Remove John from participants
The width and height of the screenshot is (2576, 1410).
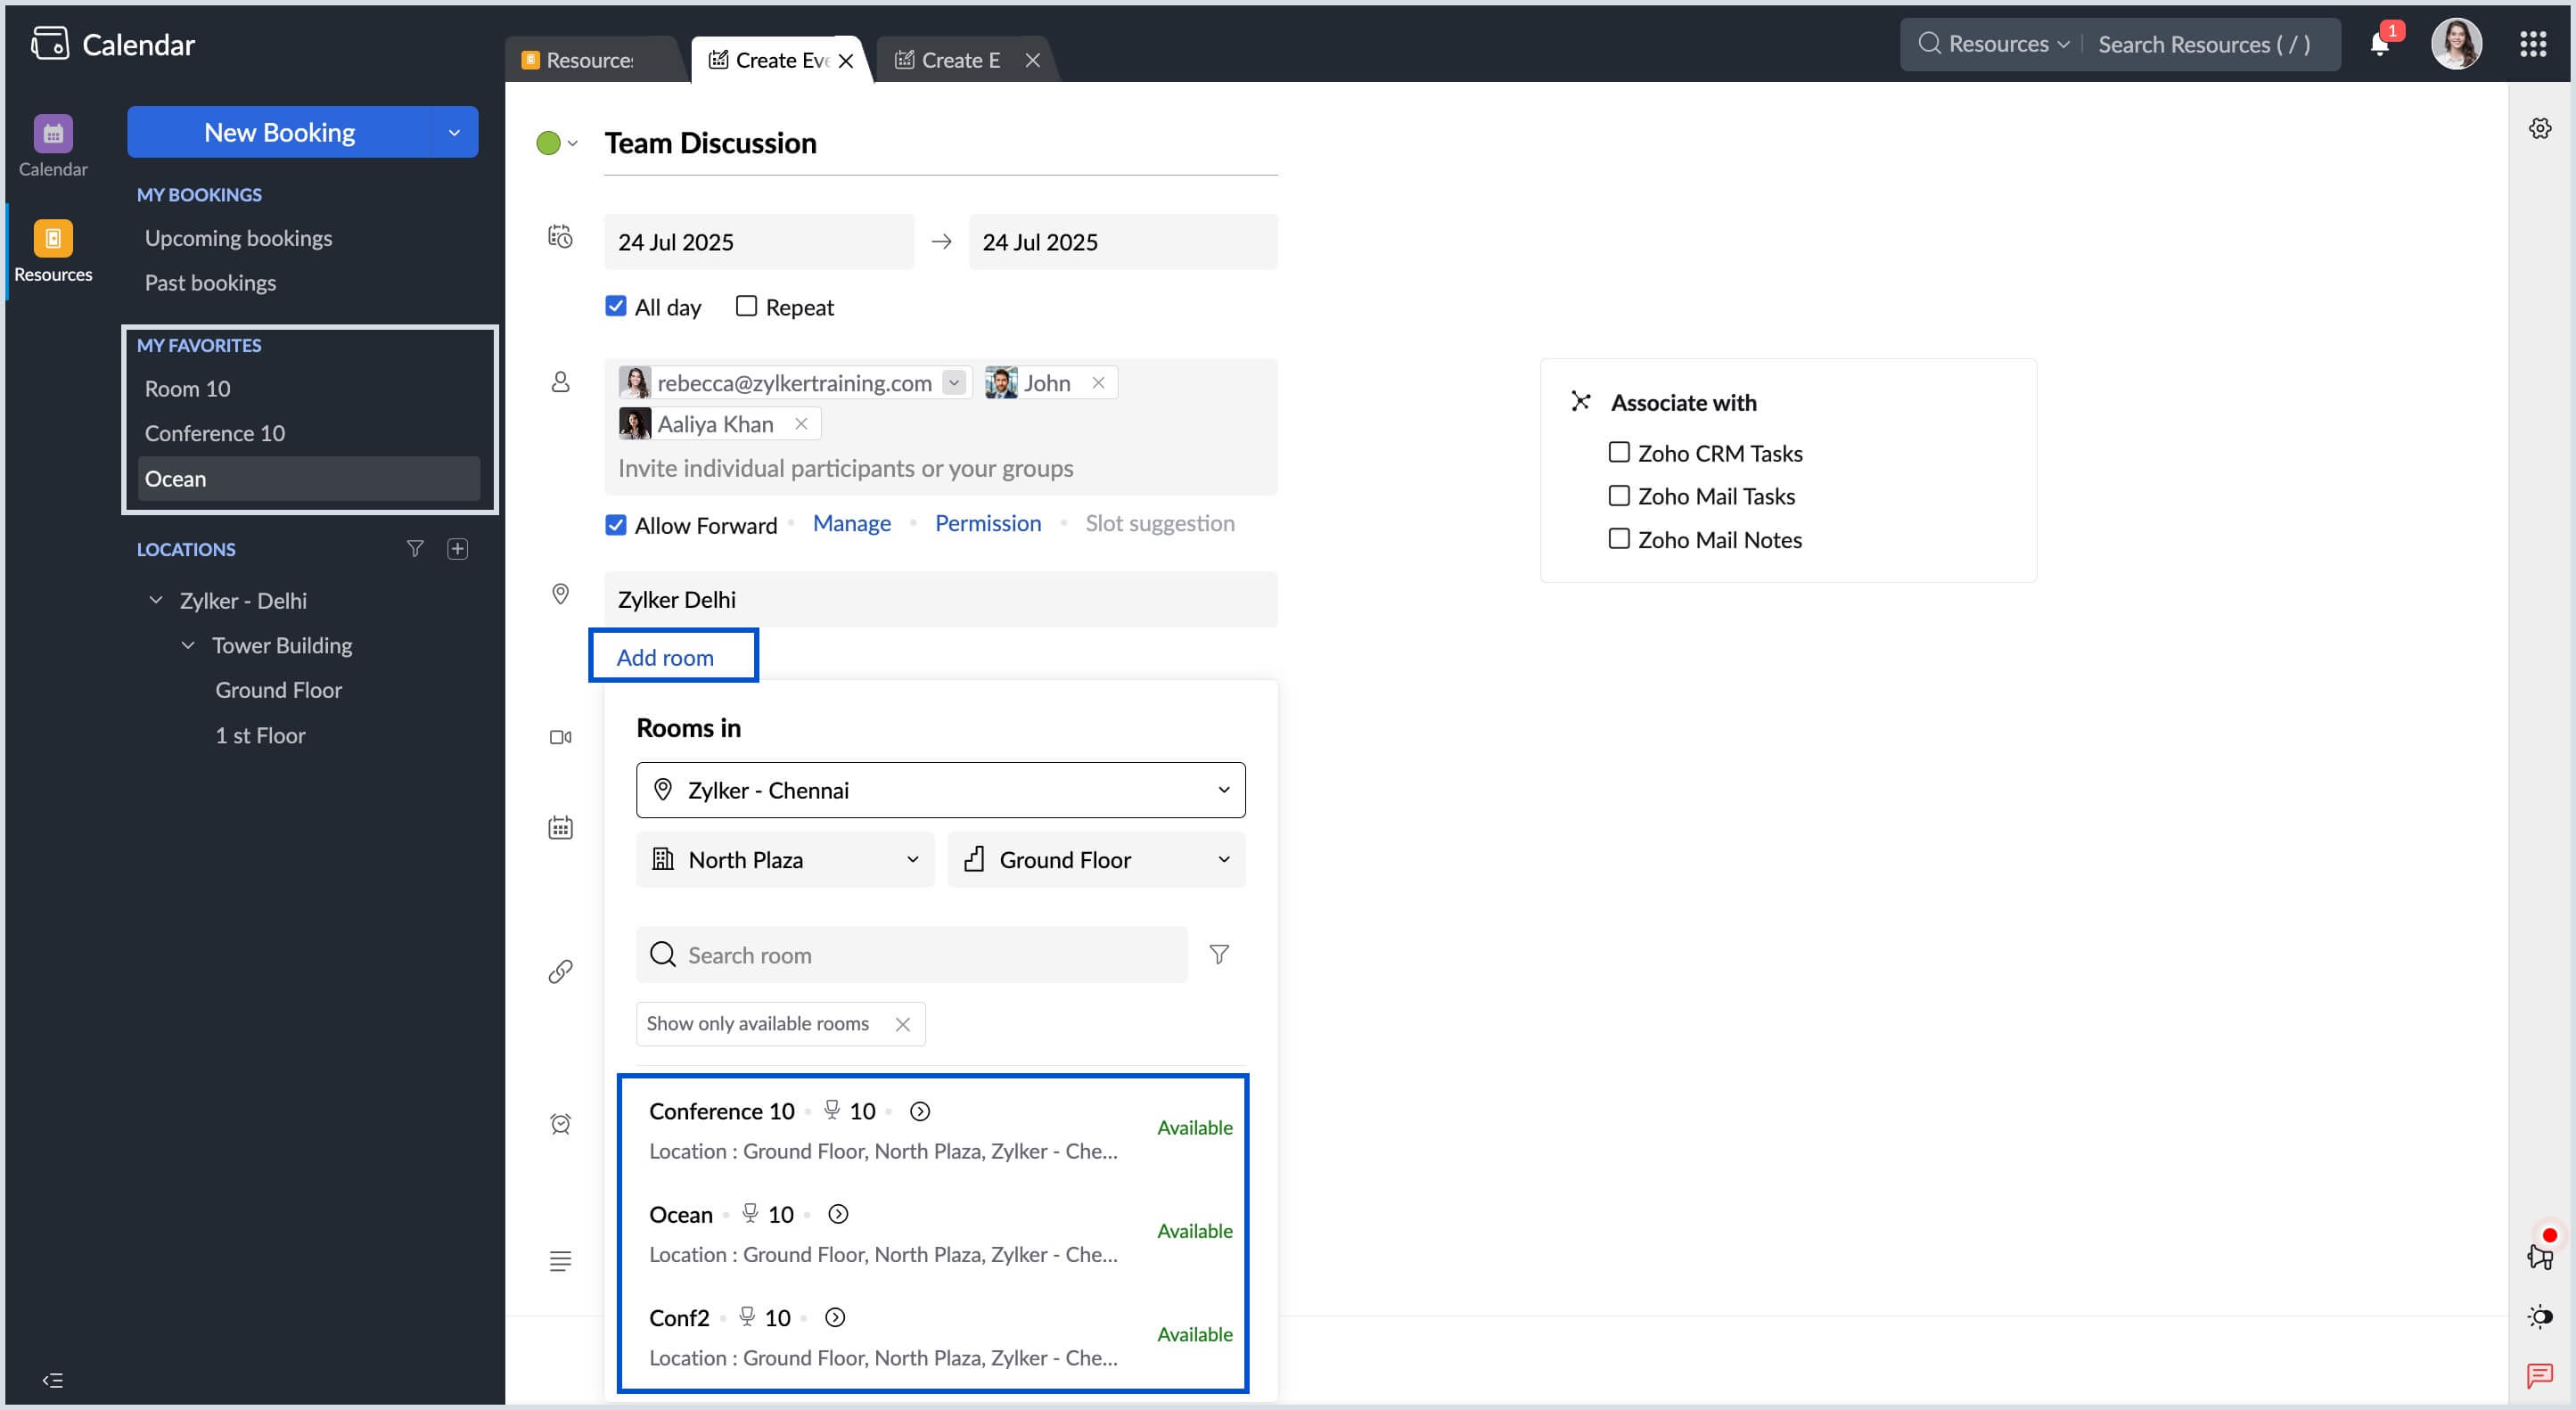tap(1098, 383)
